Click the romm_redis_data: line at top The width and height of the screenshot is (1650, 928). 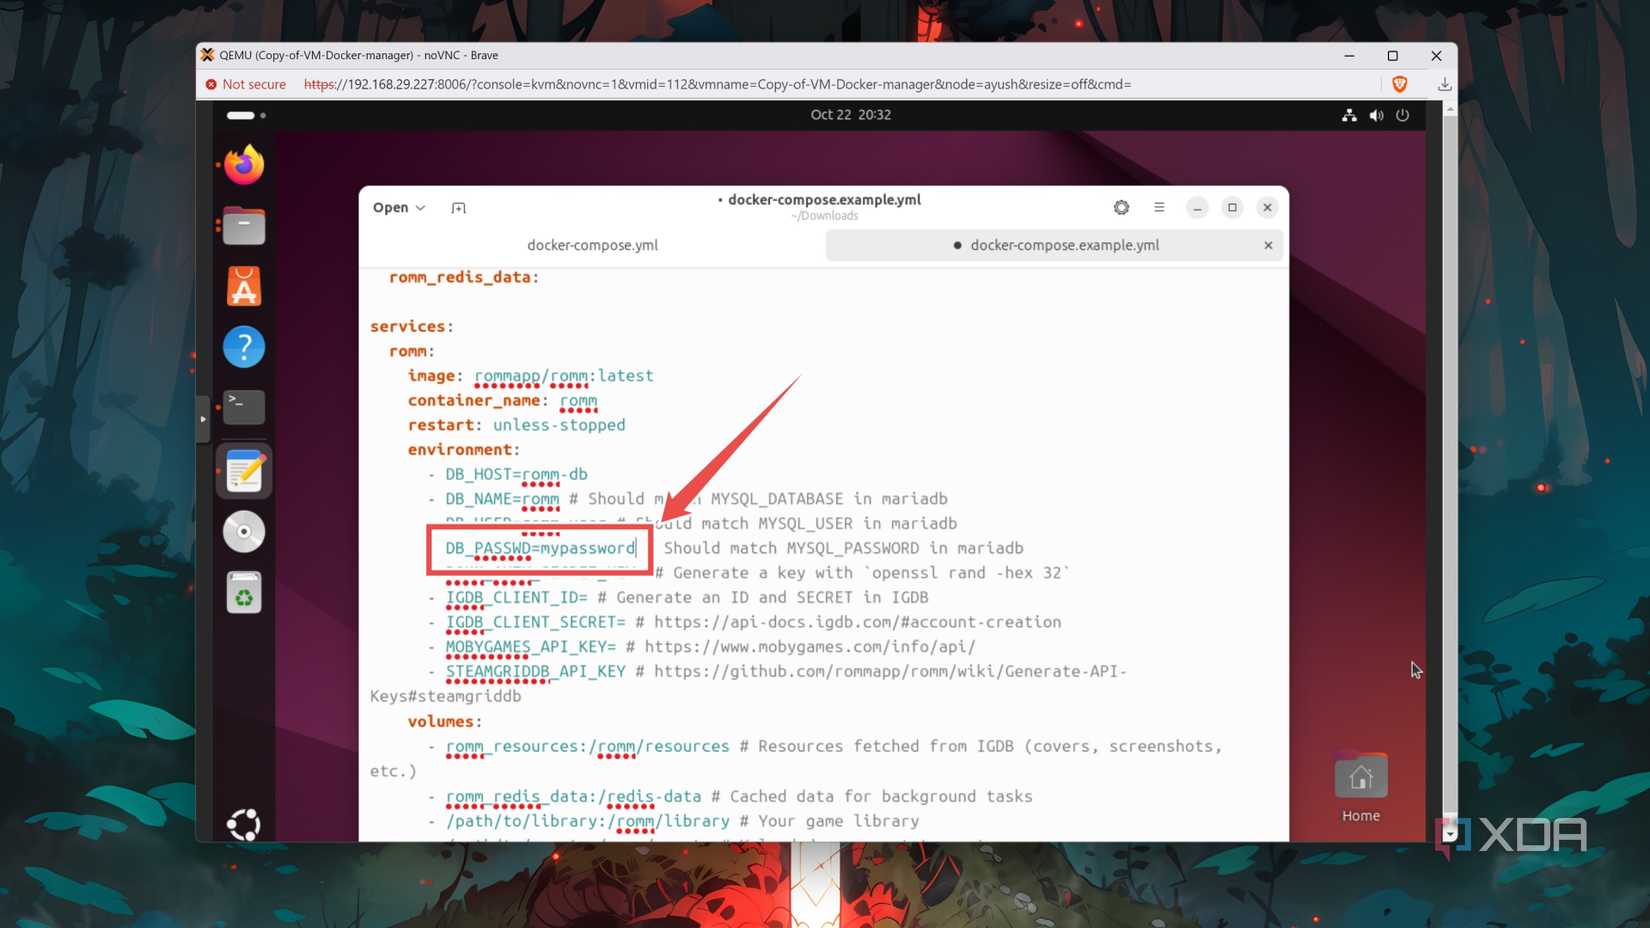pyautogui.click(x=464, y=277)
